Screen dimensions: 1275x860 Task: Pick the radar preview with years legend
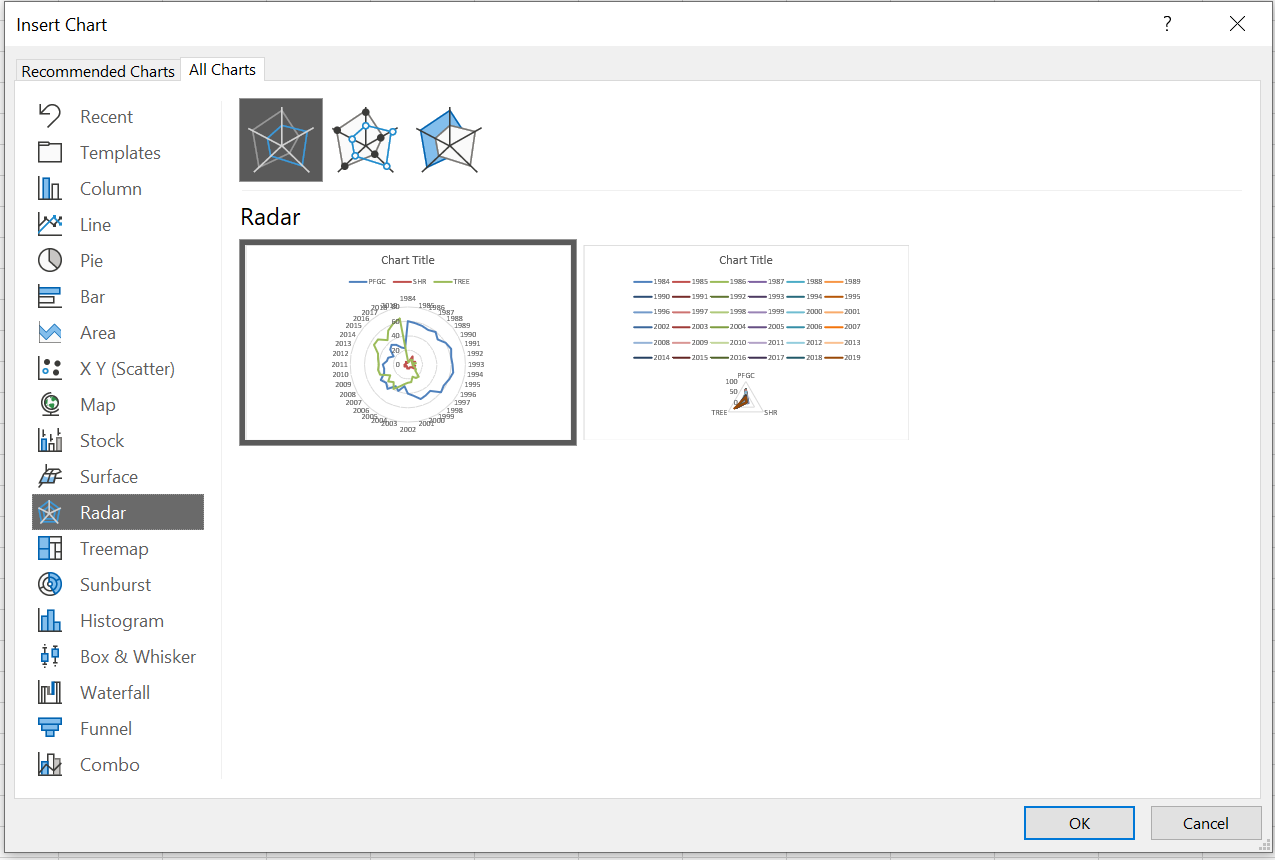[x=746, y=343]
